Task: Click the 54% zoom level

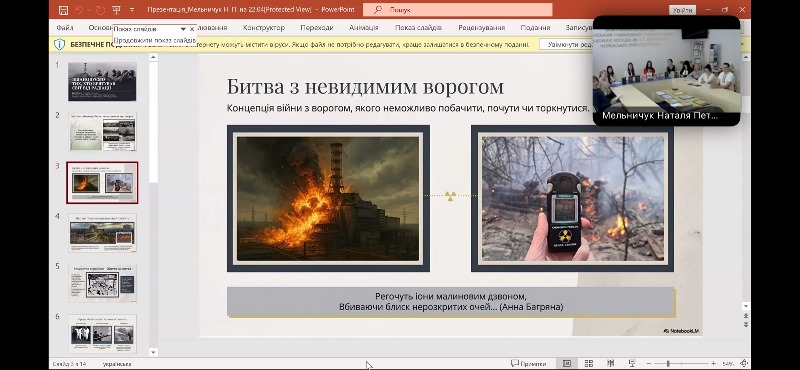Action: point(728,364)
